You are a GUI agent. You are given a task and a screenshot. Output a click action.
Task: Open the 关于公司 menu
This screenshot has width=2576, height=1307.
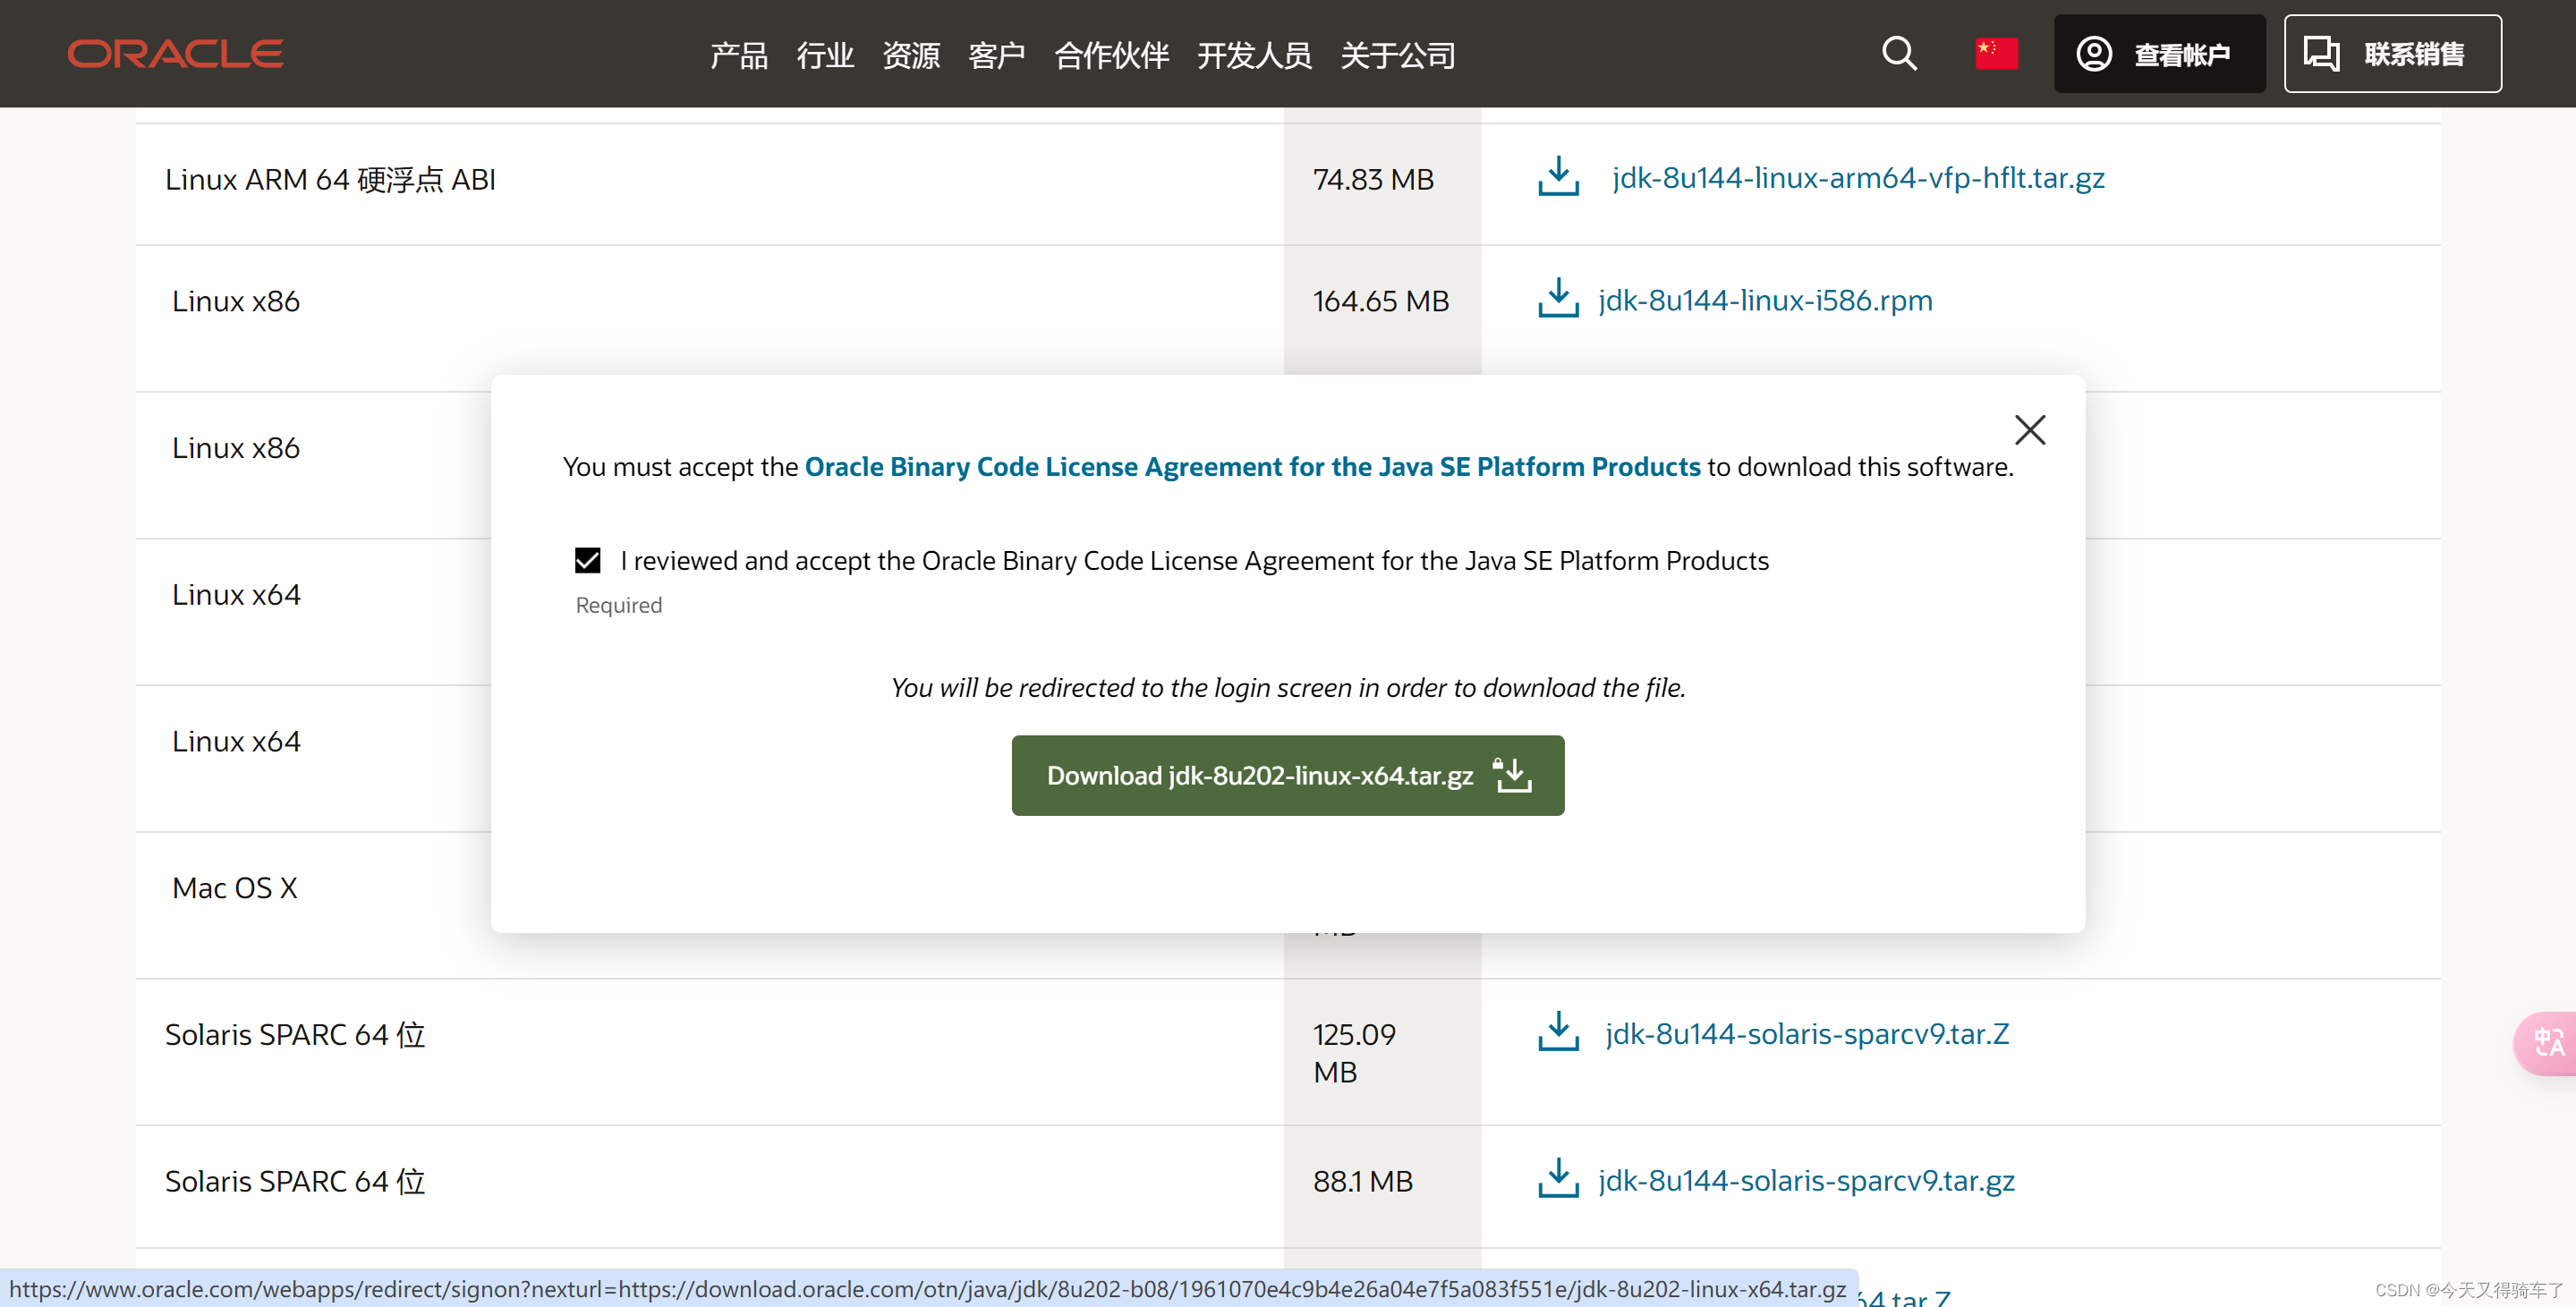tap(1398, 56)
